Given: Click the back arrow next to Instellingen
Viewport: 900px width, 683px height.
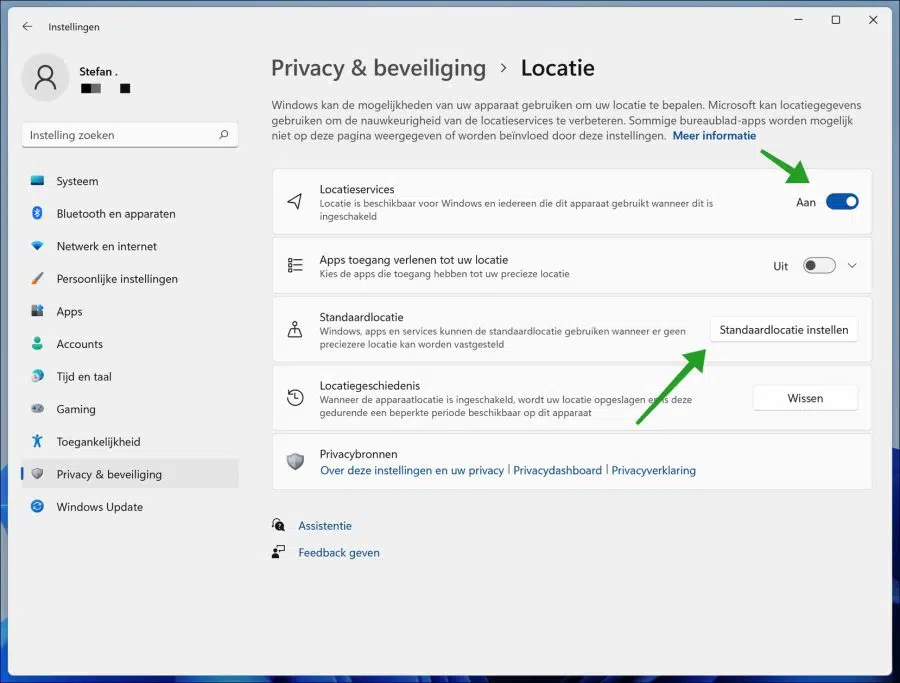Looking at the screenshot, I should click(27, 26).
